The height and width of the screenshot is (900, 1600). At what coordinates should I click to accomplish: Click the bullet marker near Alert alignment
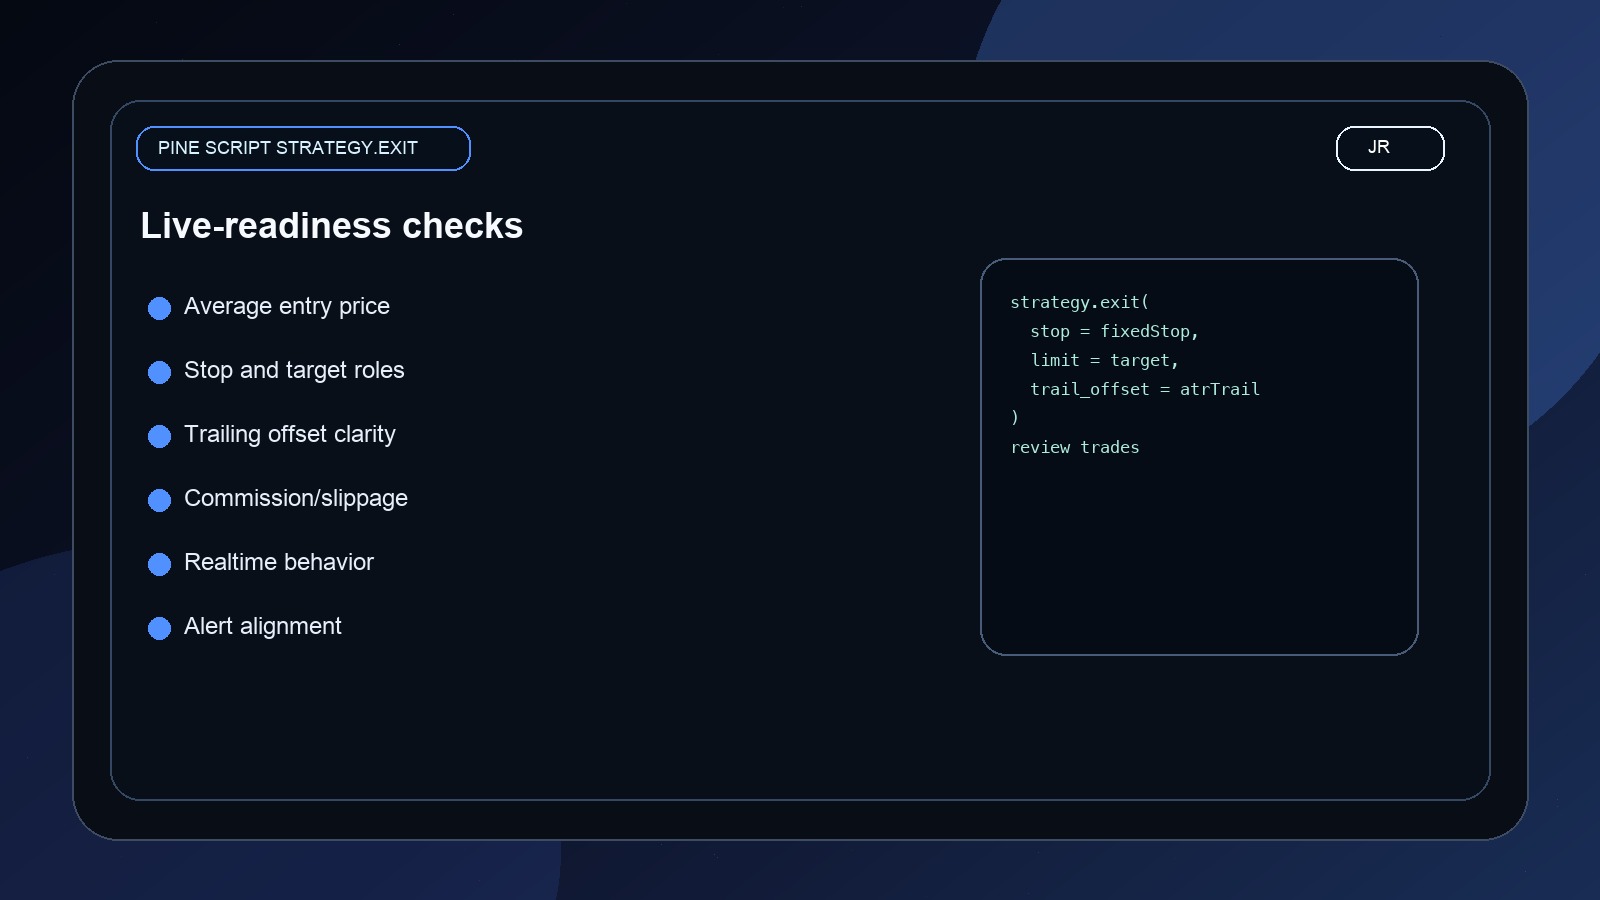[159, 628]
